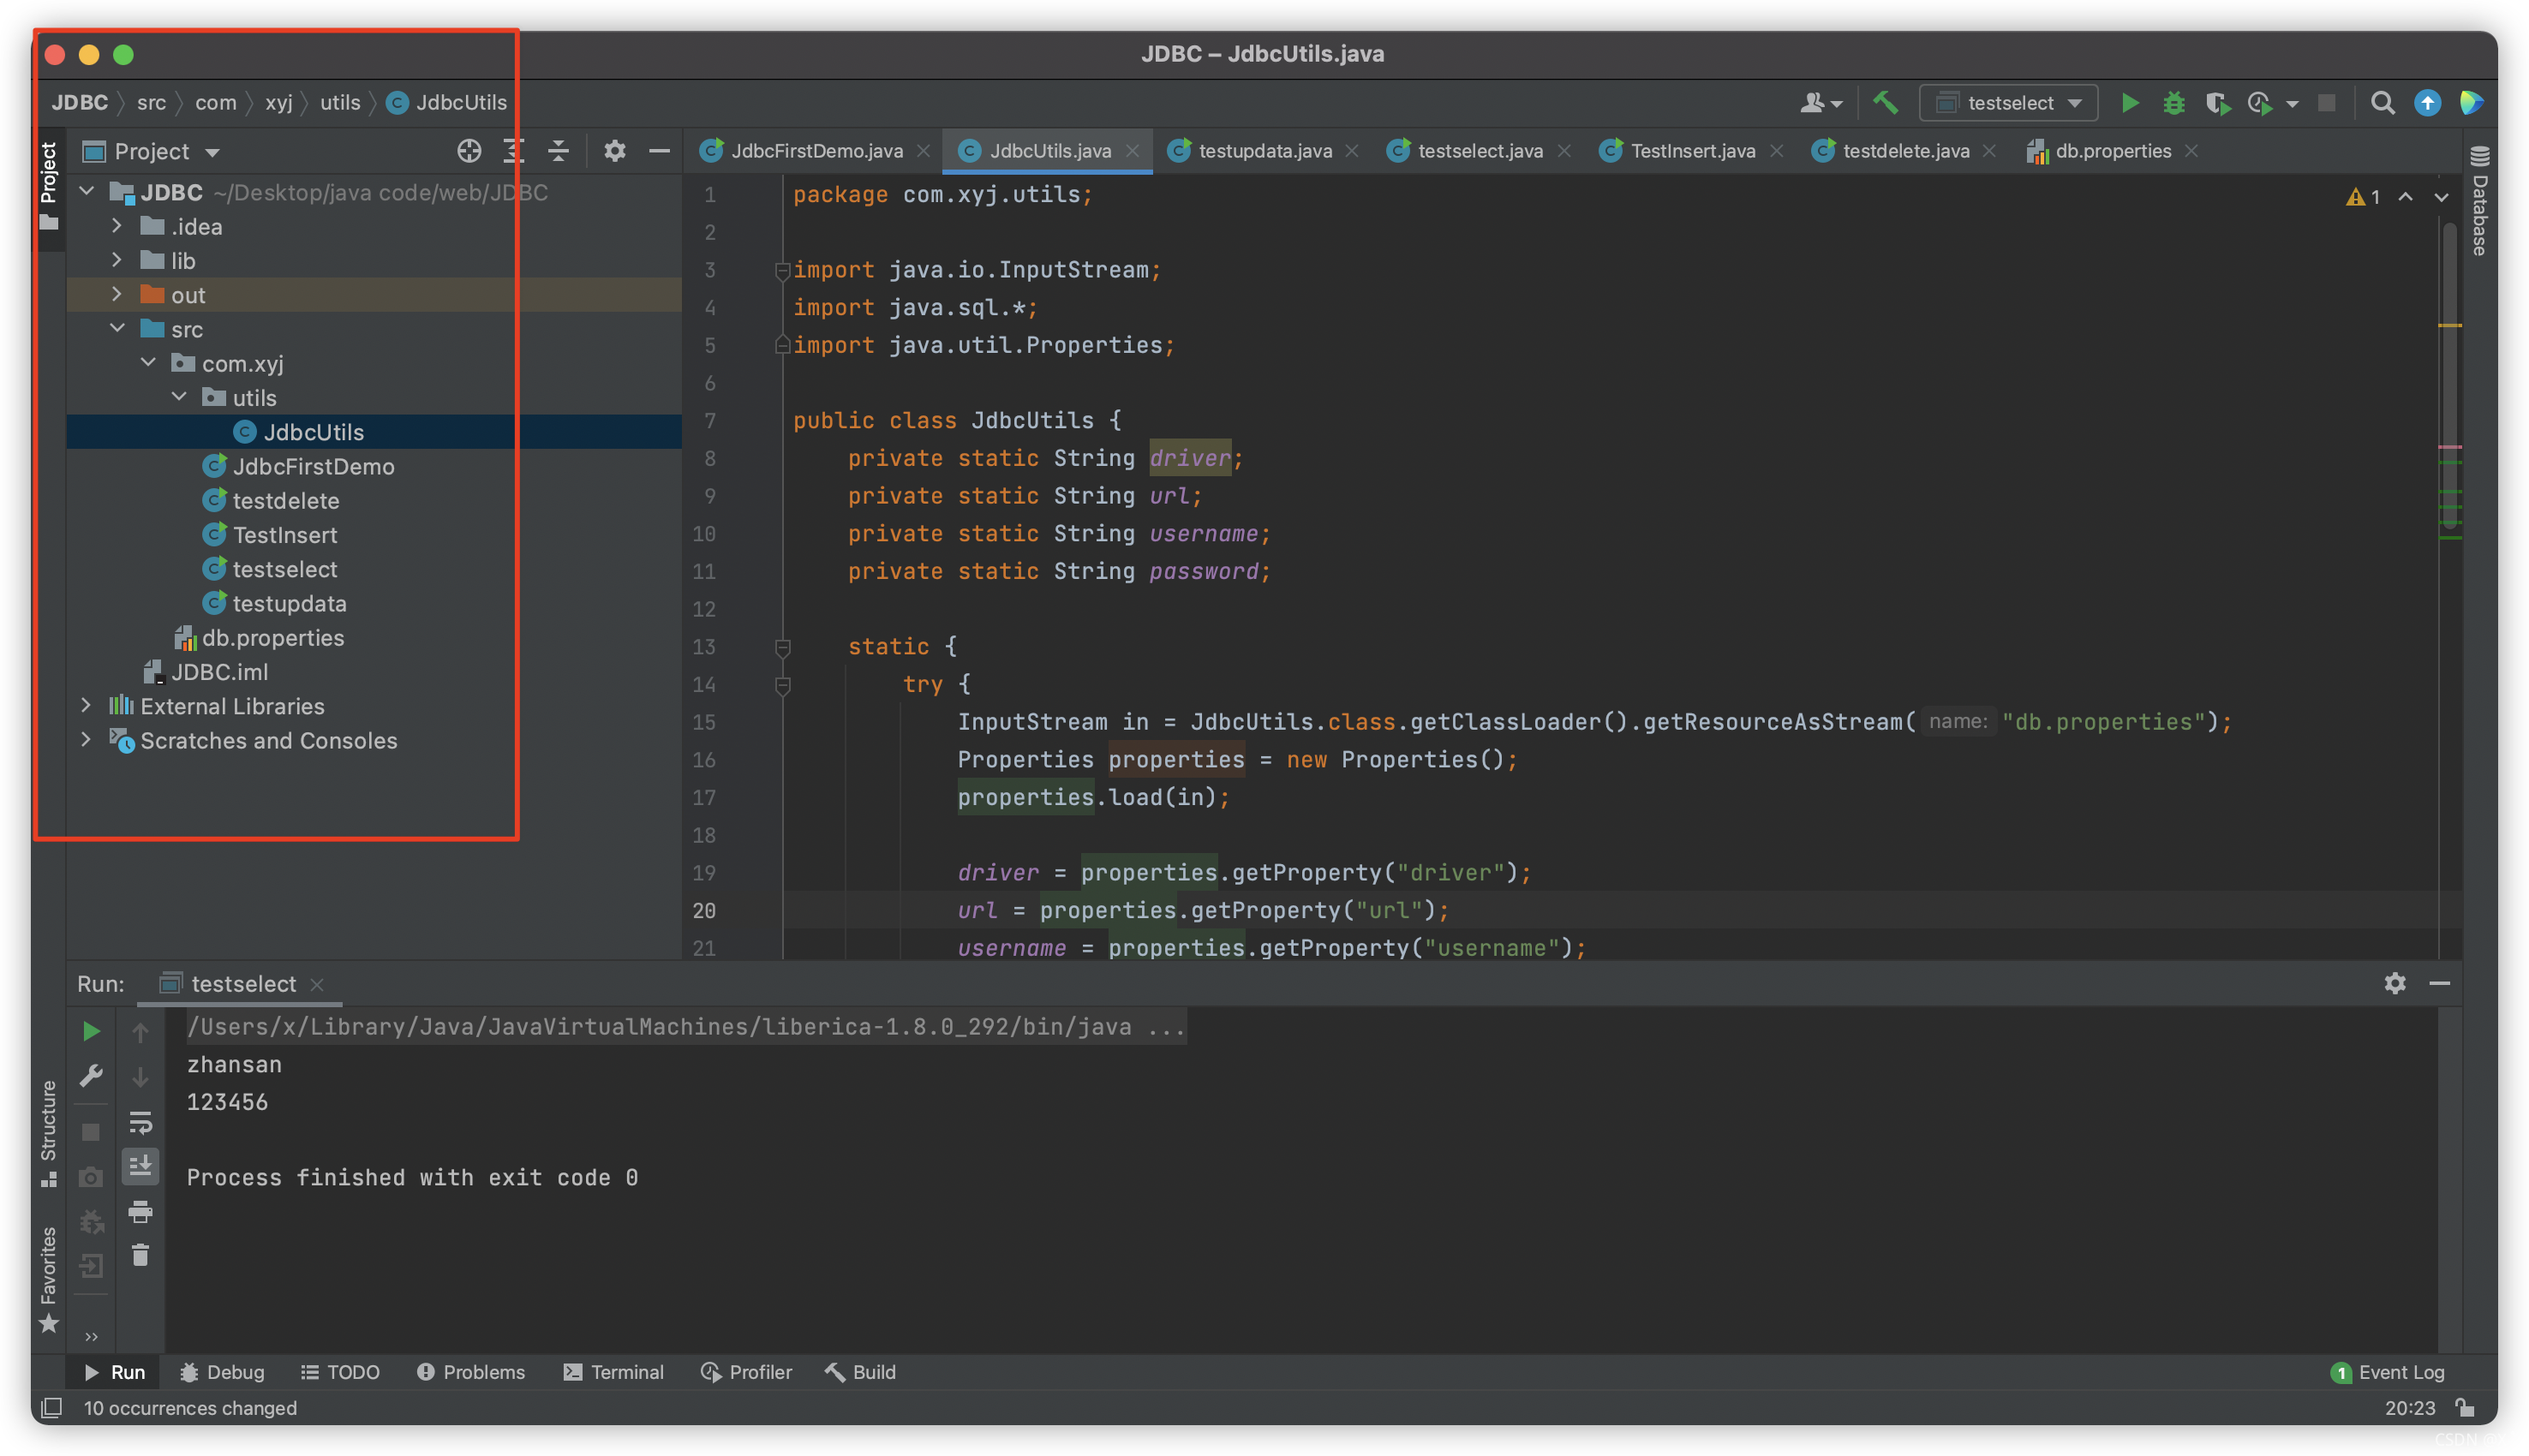Toggle read-only lock icon in status bar
Screen dimensions: 2529x1456
[2465, 1408]
